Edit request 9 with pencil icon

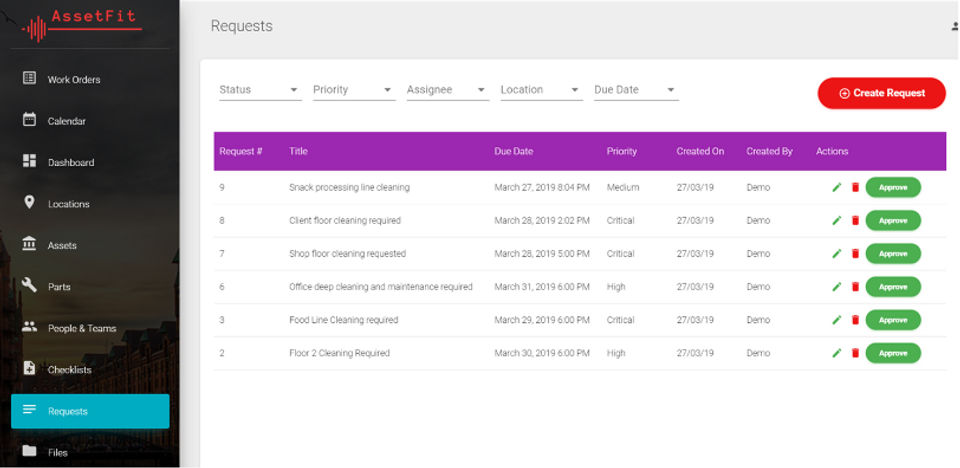837,187
